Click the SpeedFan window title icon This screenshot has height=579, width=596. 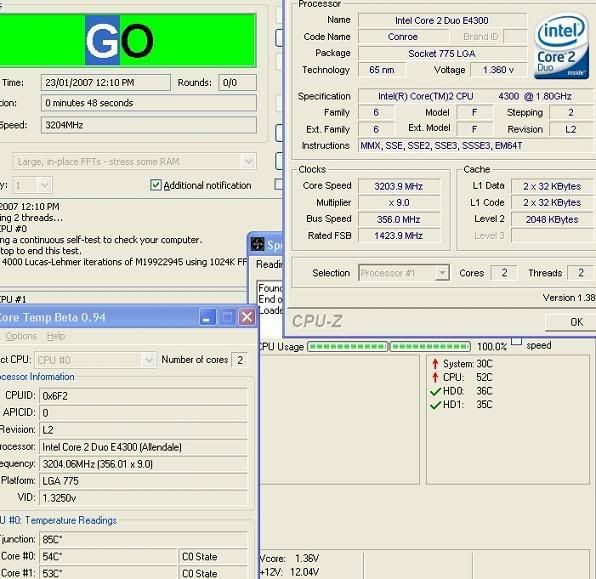tap(257, 244)
